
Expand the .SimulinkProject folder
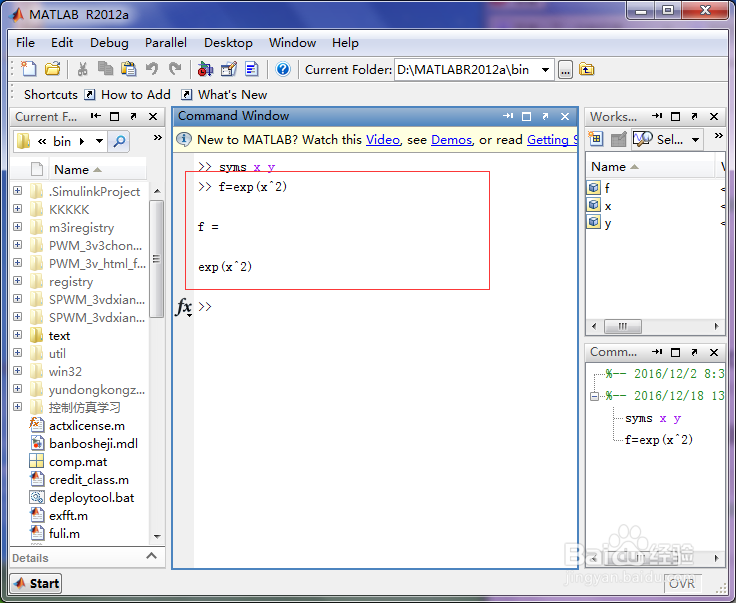17,191
